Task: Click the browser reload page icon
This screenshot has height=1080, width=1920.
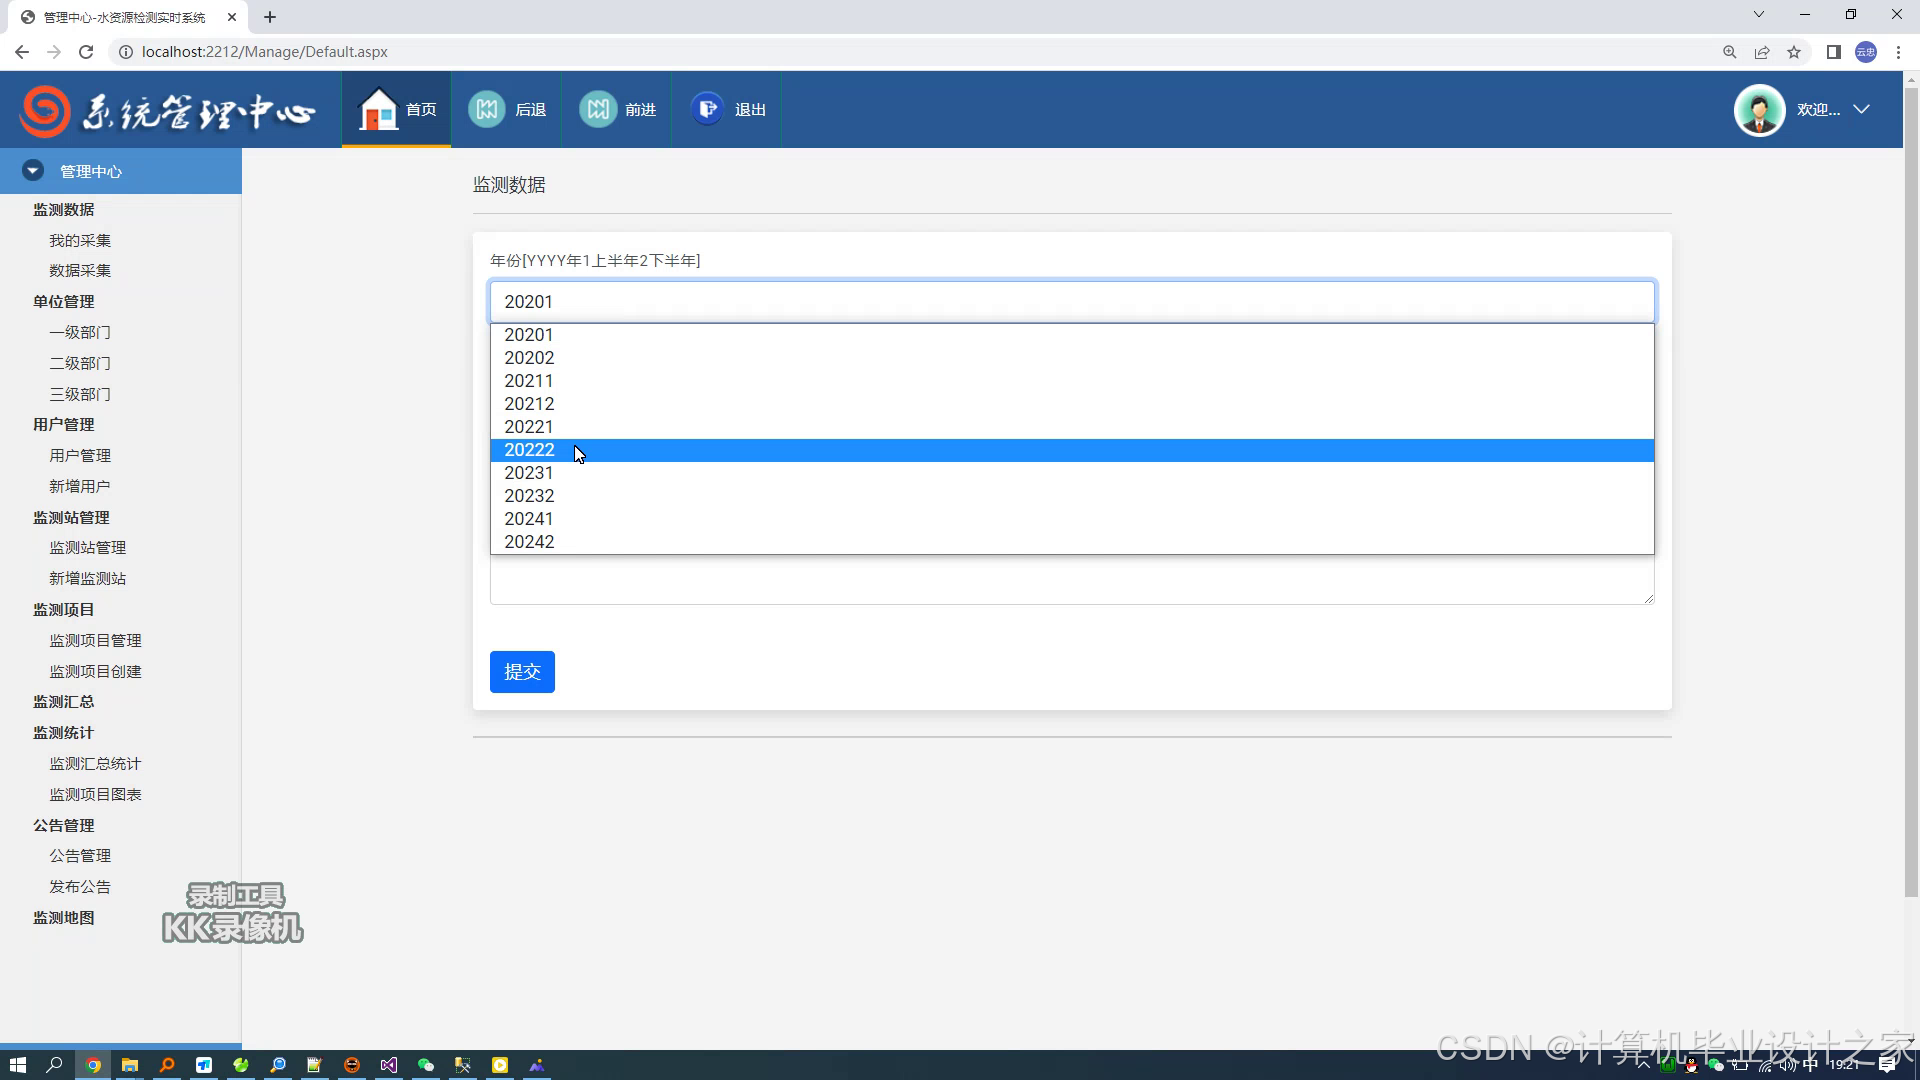Action: pyautogui.click(x=86, y=52)
